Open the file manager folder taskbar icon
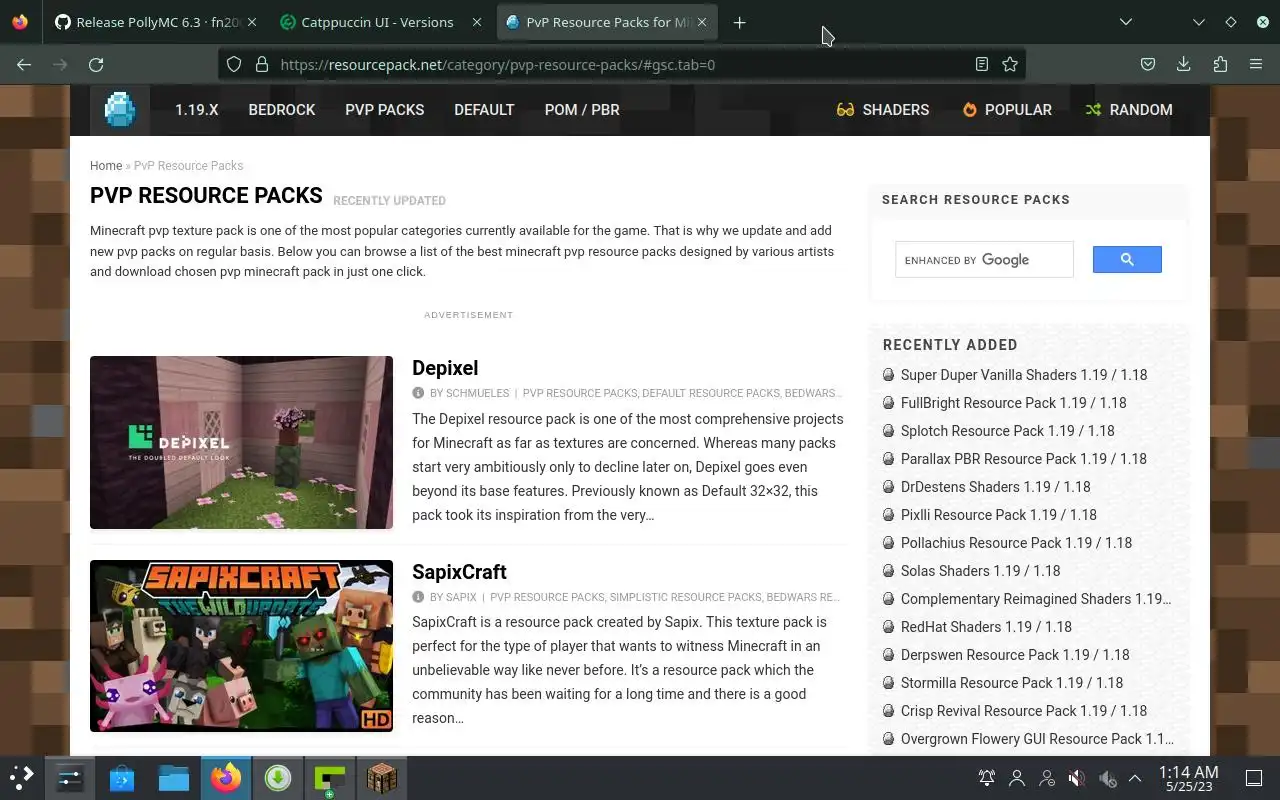1280x800 pixels. (x=174, y=777)
